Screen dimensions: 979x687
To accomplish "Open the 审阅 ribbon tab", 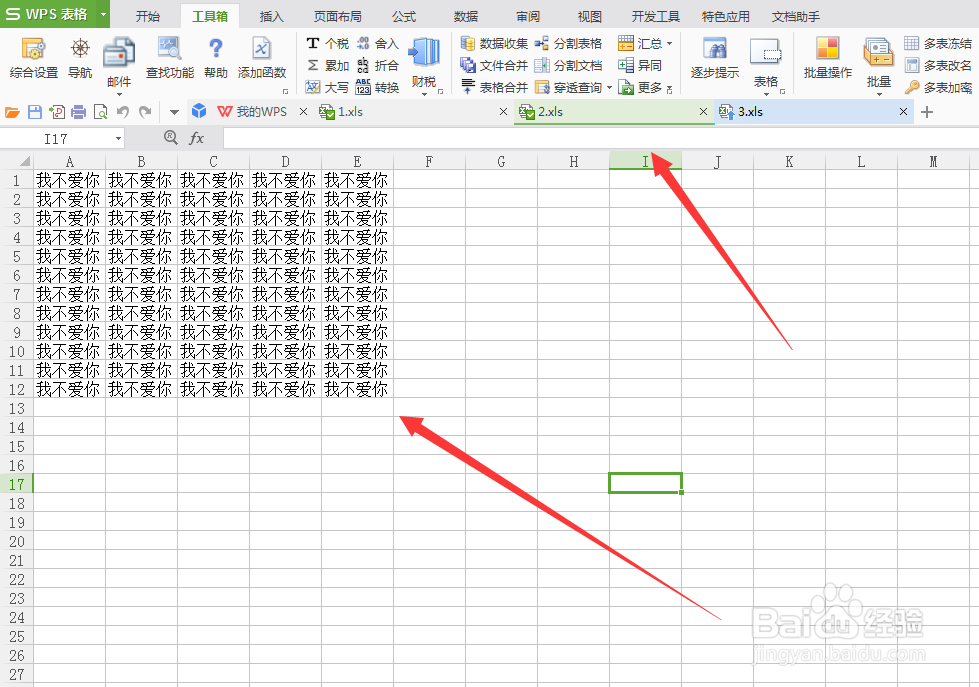I will [528, 16].
